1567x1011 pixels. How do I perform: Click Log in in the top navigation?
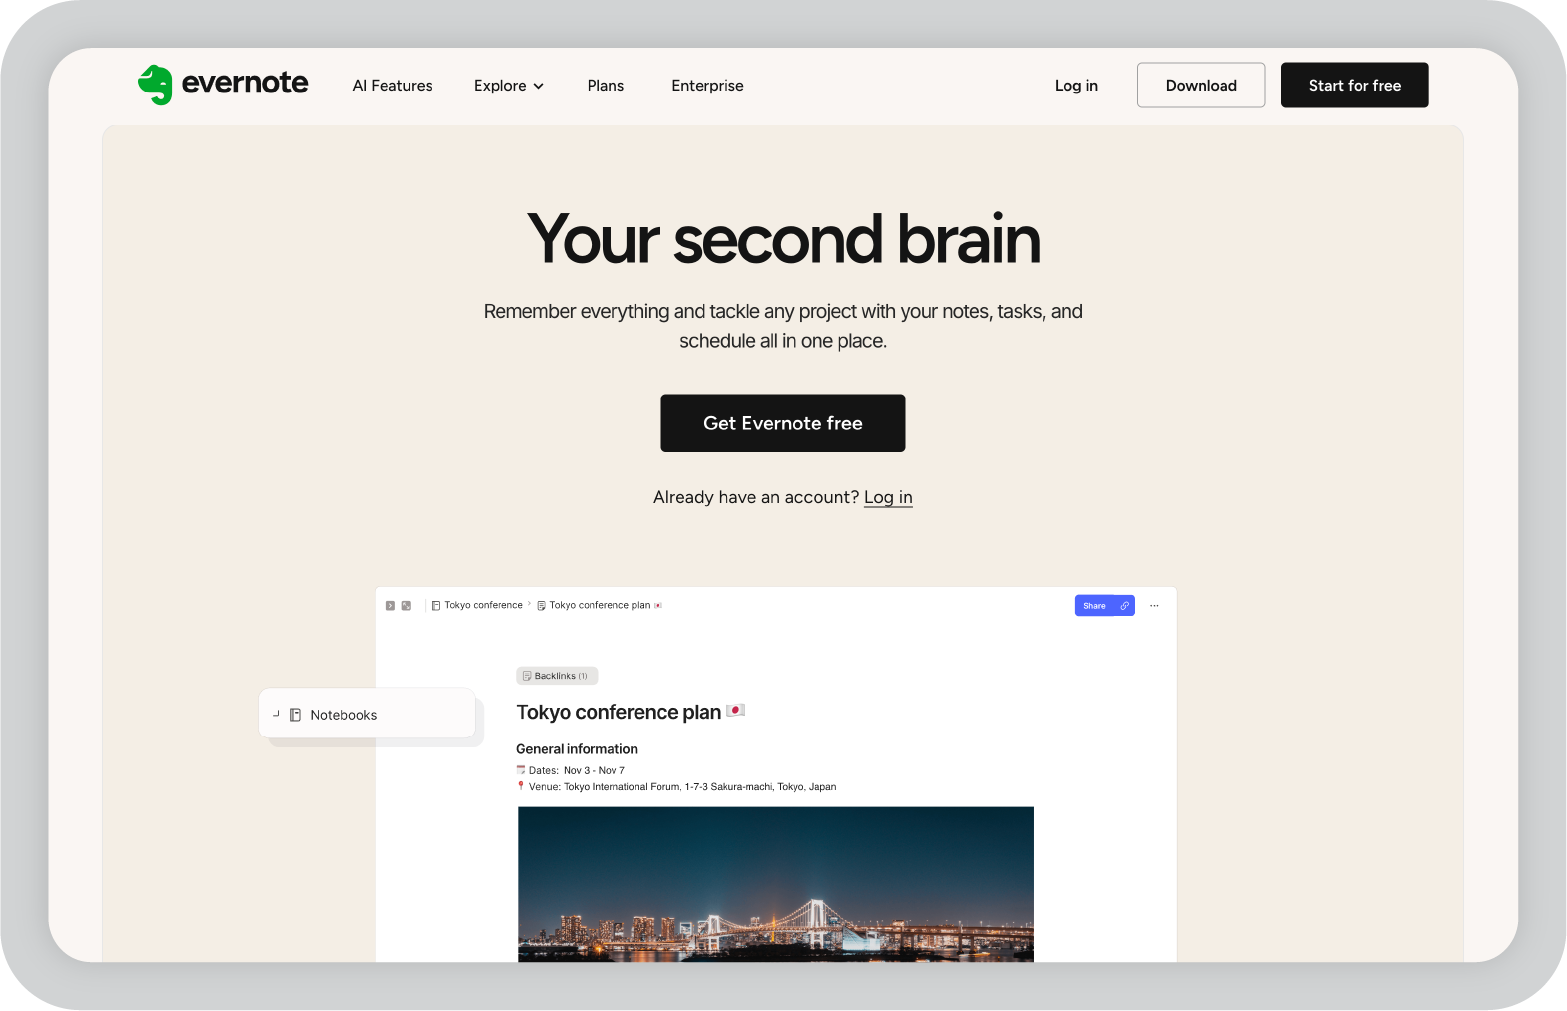(1076, 86)
